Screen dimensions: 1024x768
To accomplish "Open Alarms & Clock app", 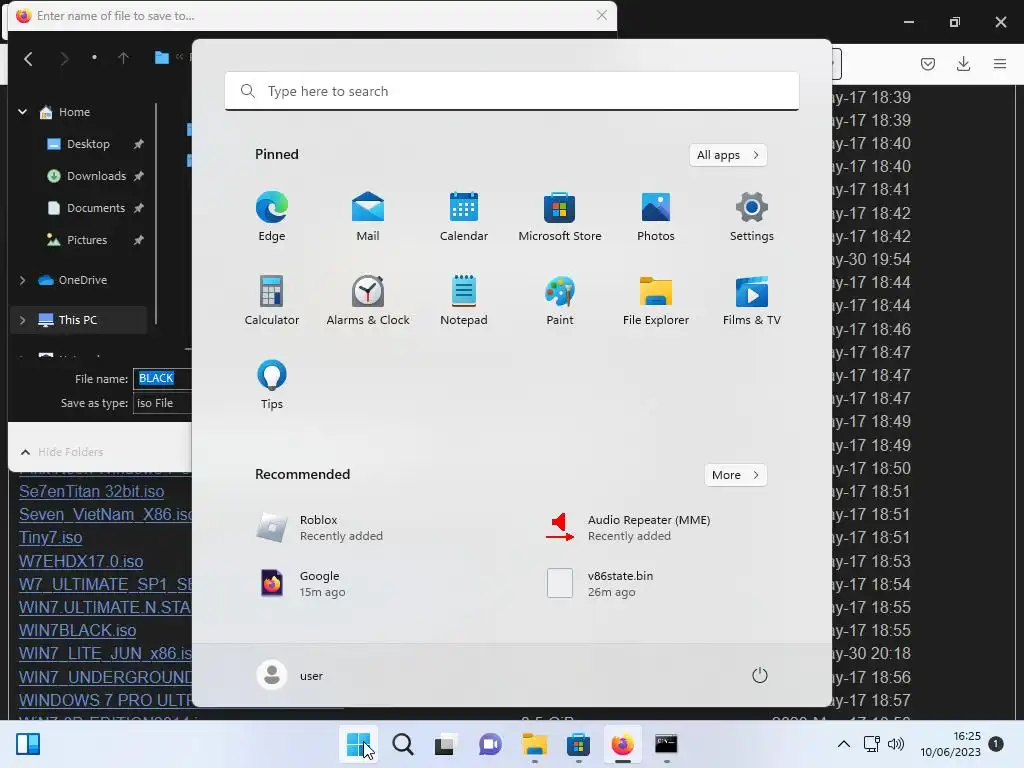I will tap(368, 300).
